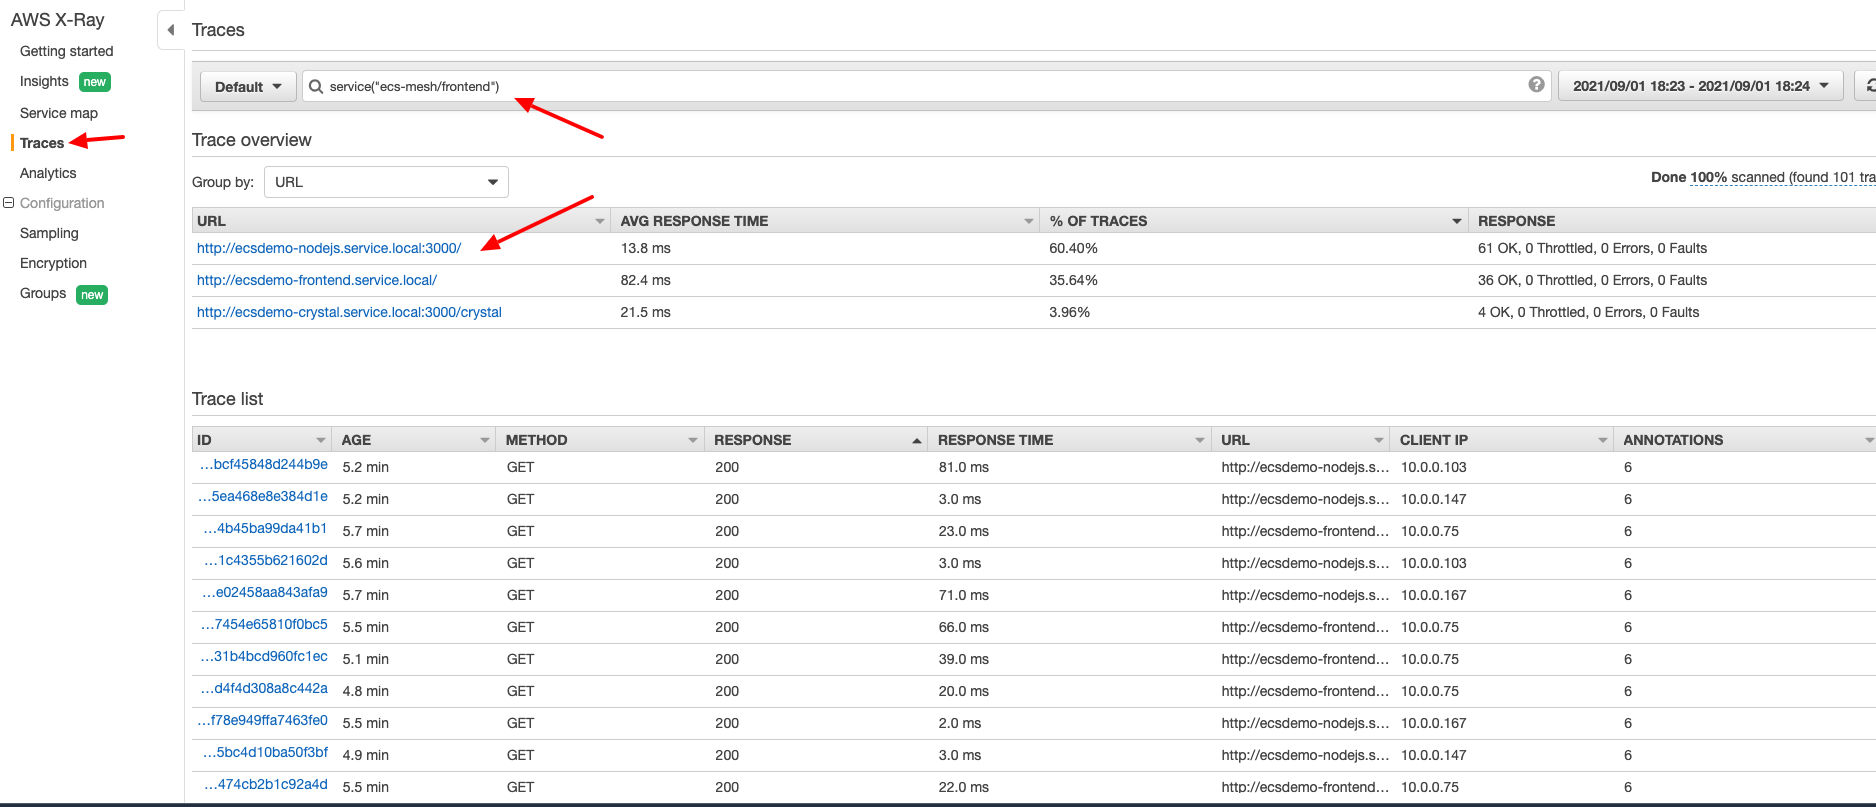Open METHOD column dropdown arrow
The image size is (1876, 807).
point(693,440)
